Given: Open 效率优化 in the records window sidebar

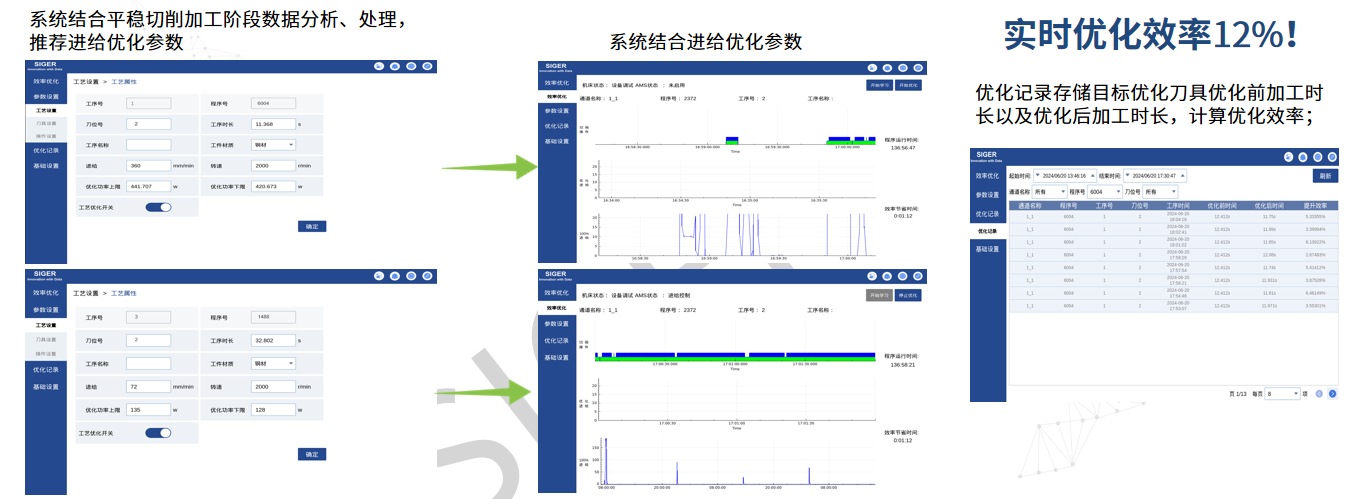Looking at the screenshot, I should pos(988,176).
